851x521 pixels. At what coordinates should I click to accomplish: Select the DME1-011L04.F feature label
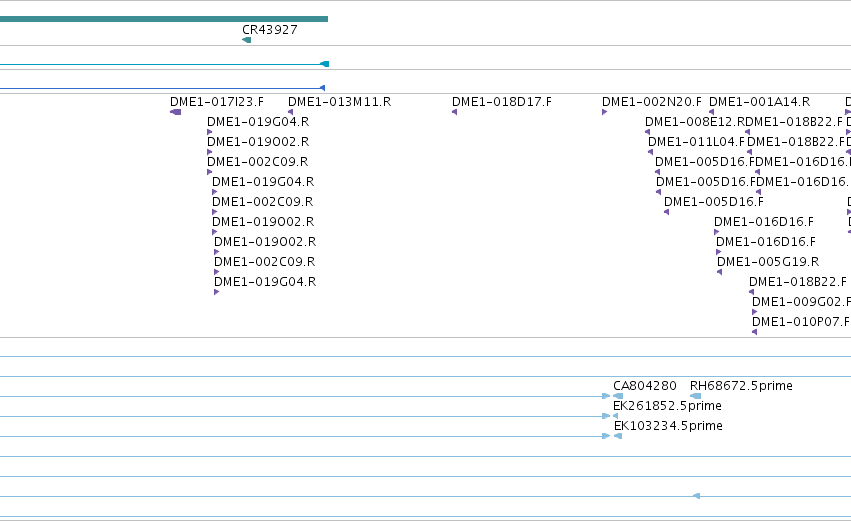click(696, 142)
